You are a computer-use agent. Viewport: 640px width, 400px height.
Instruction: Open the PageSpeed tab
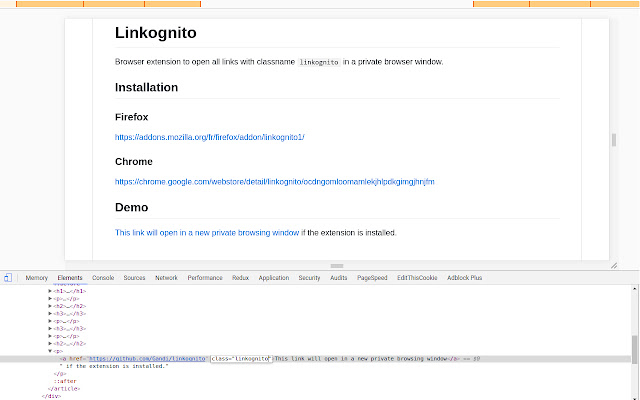click(372, 278)
